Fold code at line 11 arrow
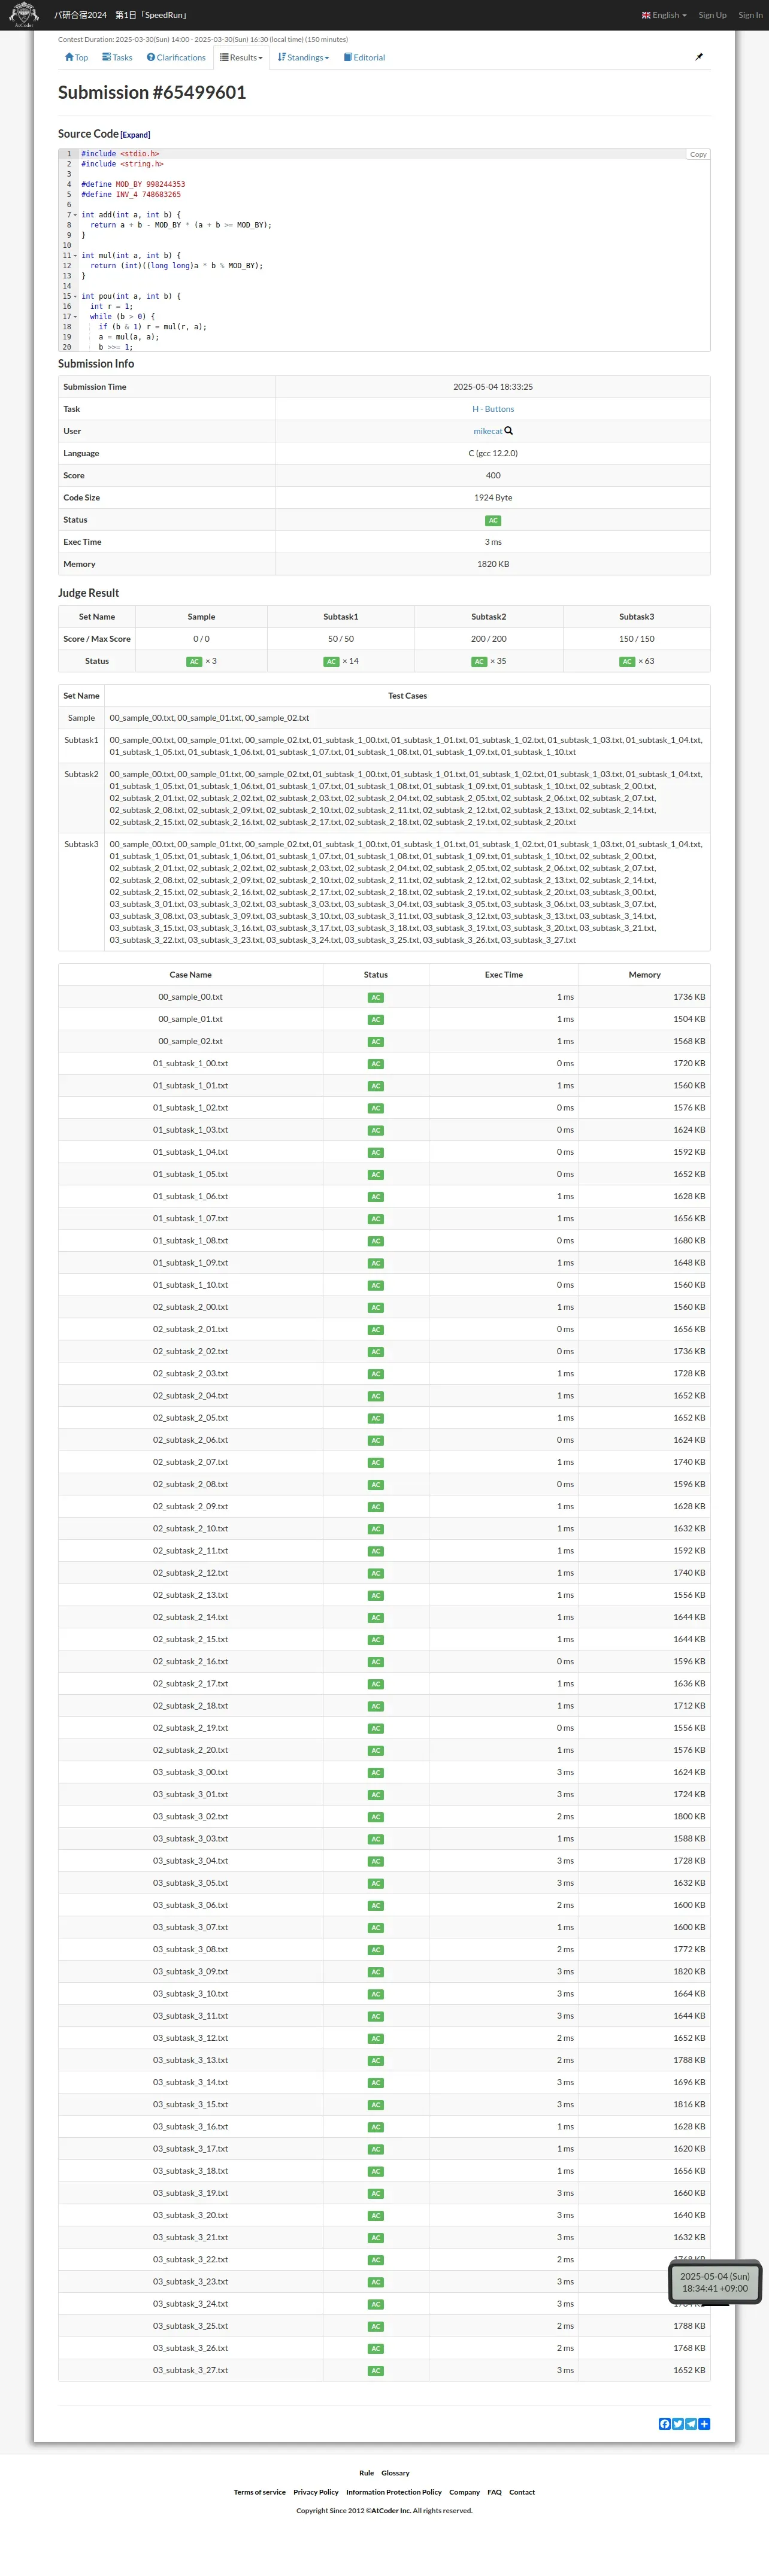 click(75, 256)
